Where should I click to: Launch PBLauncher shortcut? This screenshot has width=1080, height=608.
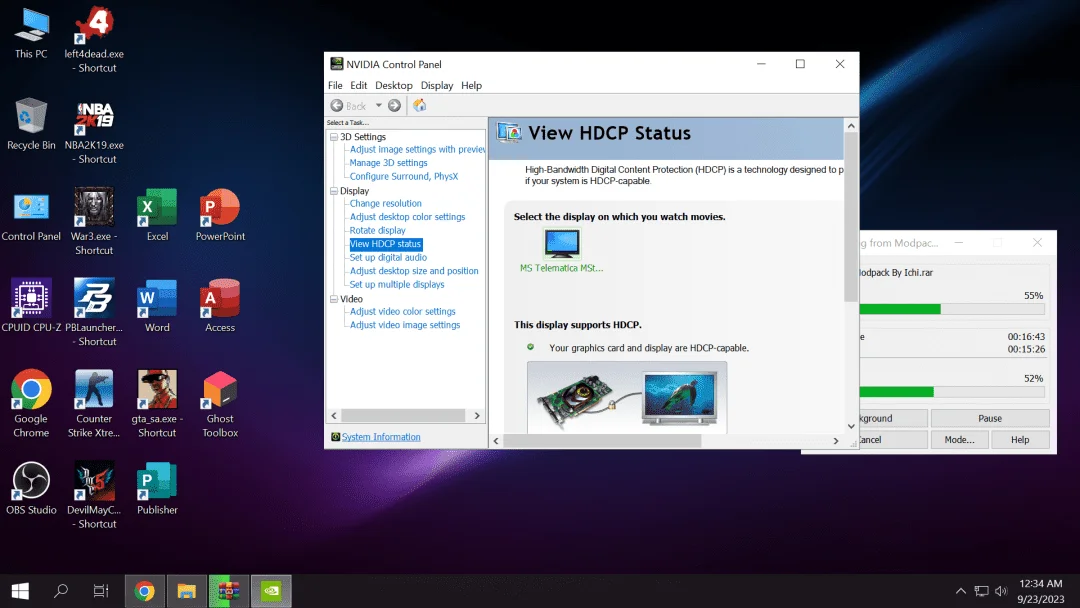tap(94, 313)
